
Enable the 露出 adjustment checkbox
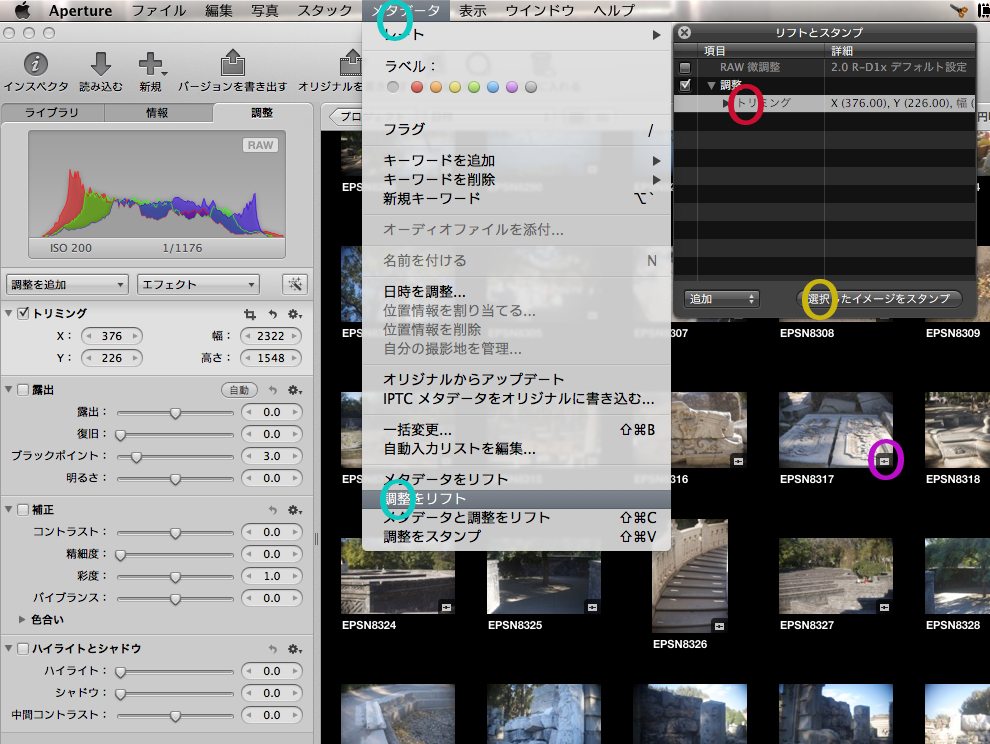[x=24, y=390]
